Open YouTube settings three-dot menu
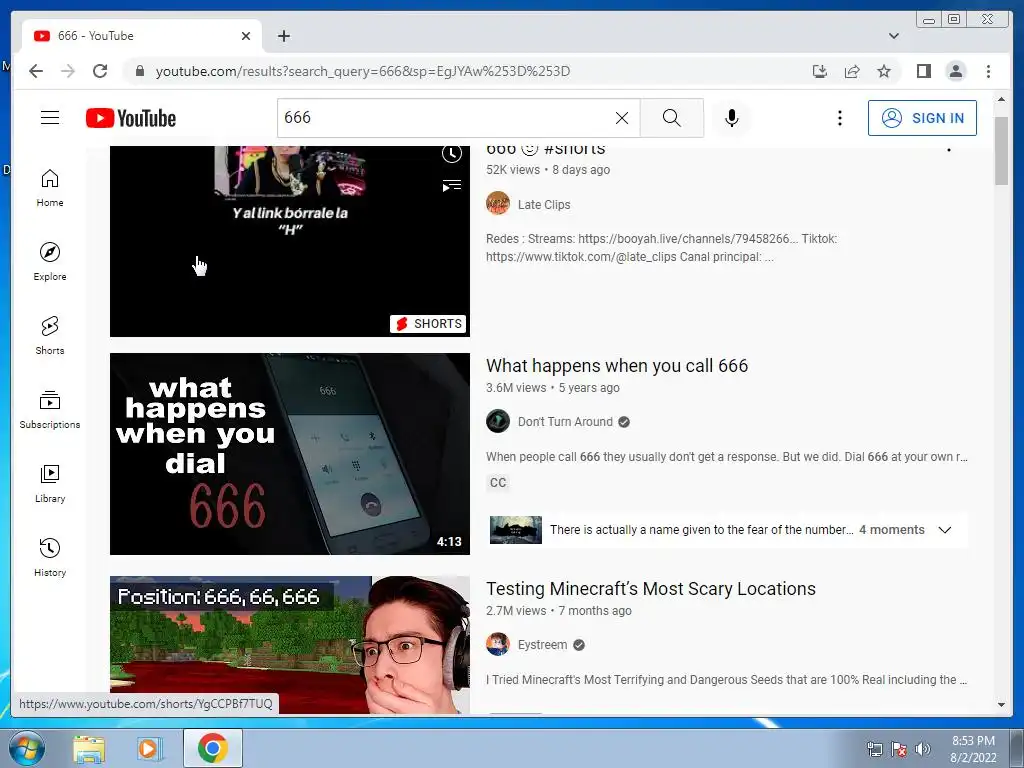 (840, 118)
